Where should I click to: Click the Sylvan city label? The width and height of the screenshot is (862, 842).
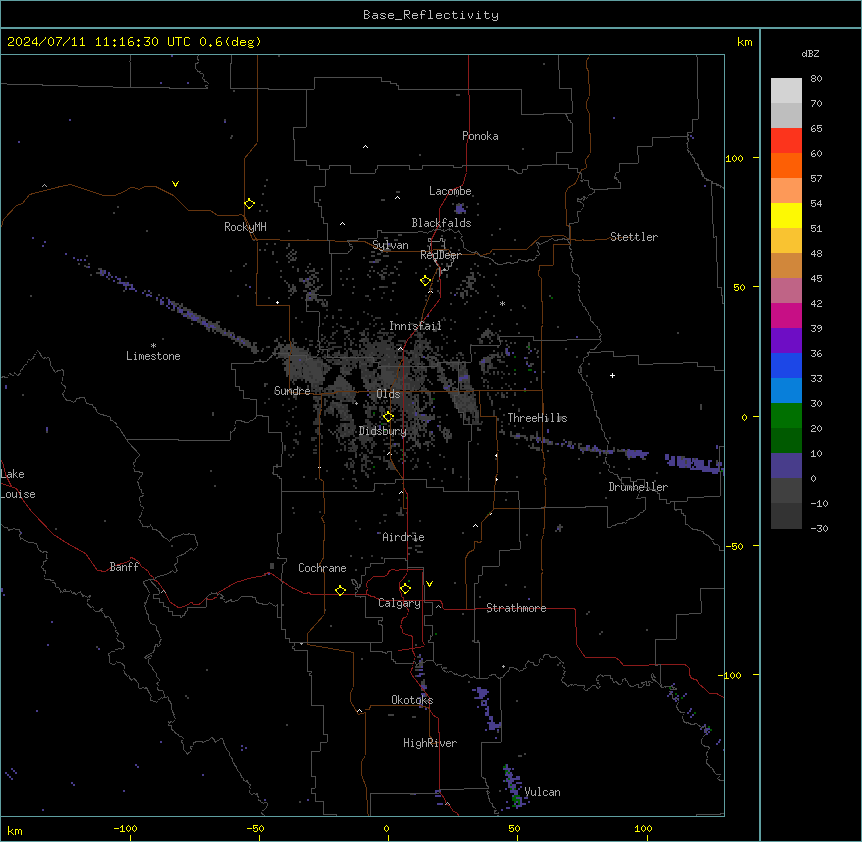[390, 245]
